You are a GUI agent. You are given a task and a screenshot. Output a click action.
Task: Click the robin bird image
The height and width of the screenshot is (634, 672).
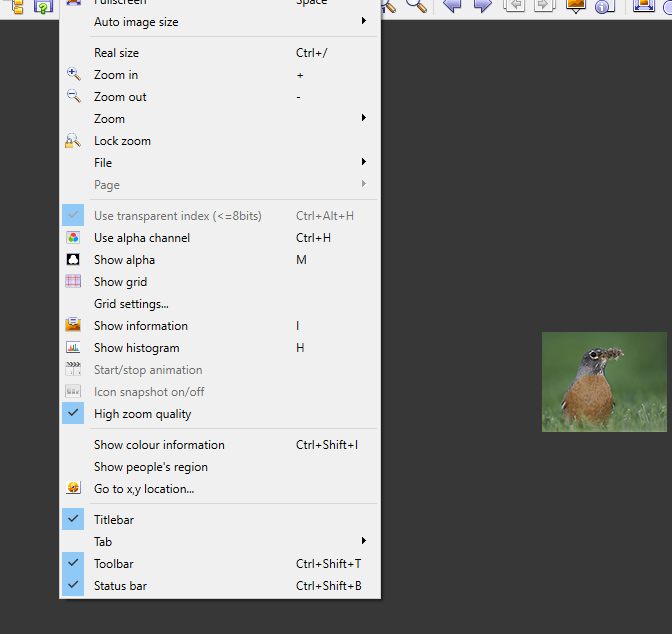[x=604, y=382]
